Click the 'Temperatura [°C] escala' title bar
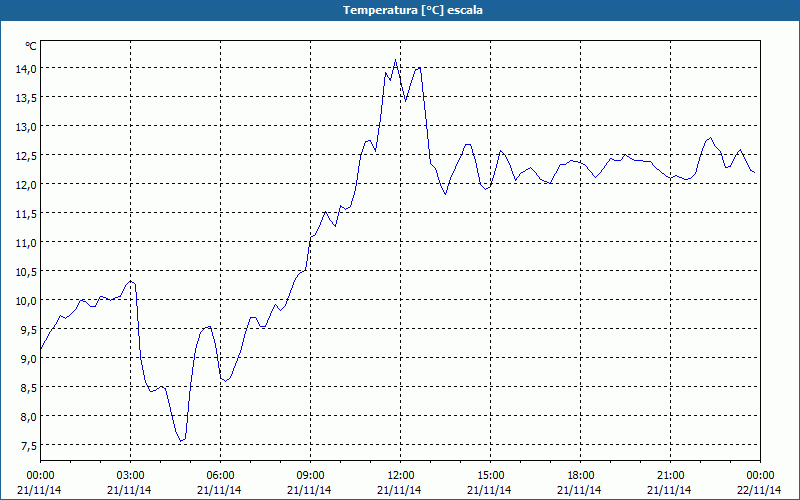The image size is (800, 500). pos(400,10)
